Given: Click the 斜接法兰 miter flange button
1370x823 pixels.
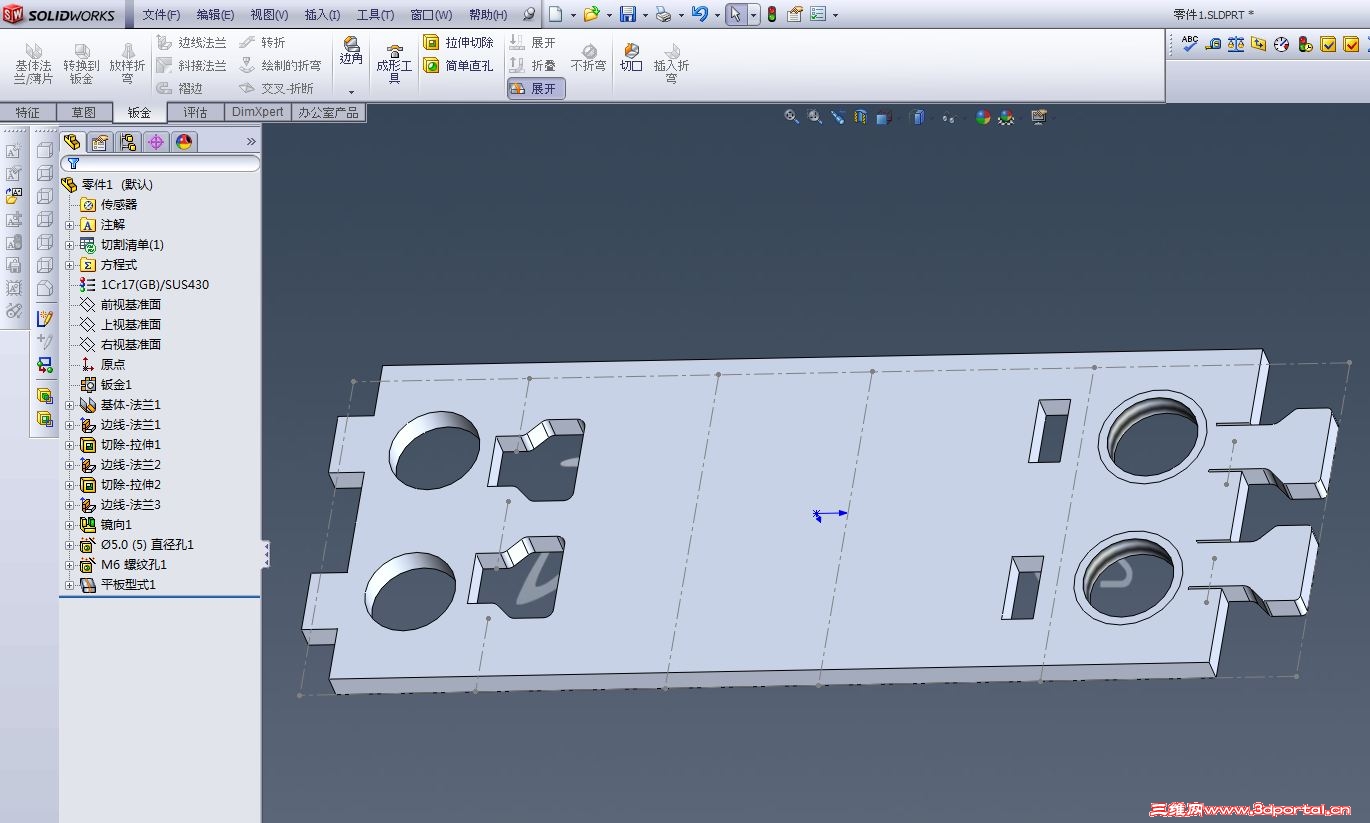Looking at the screenshot, I should [191, 66].
